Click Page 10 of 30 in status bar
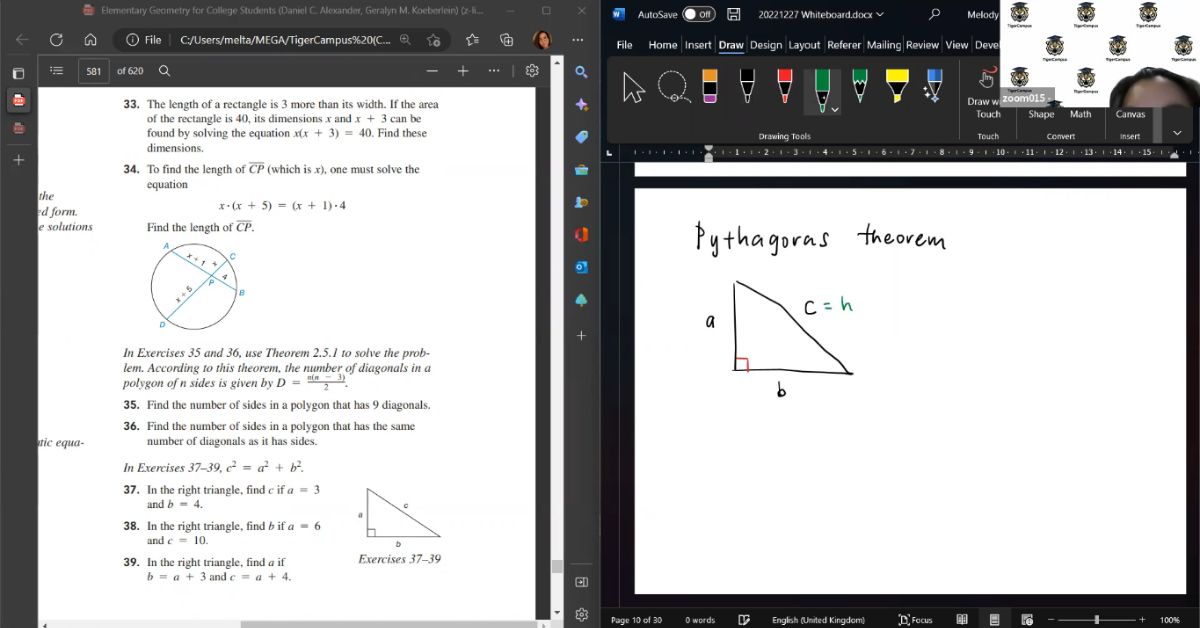 point(636,620)
